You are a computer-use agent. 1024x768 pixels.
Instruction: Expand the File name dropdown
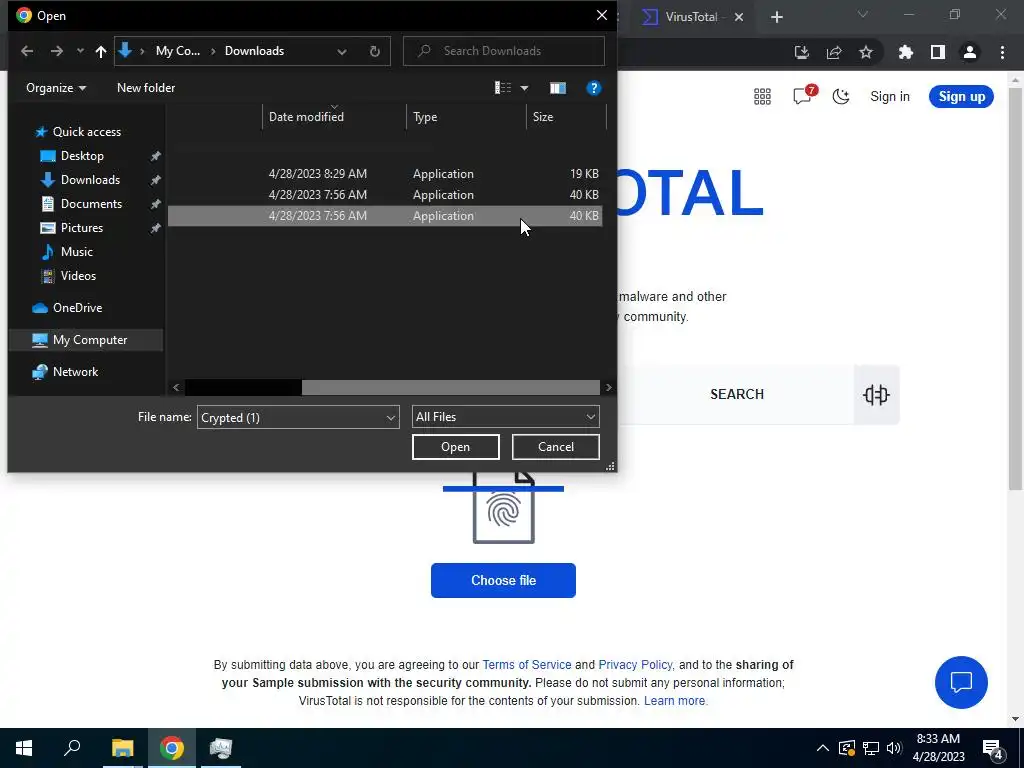coord(391,417)
